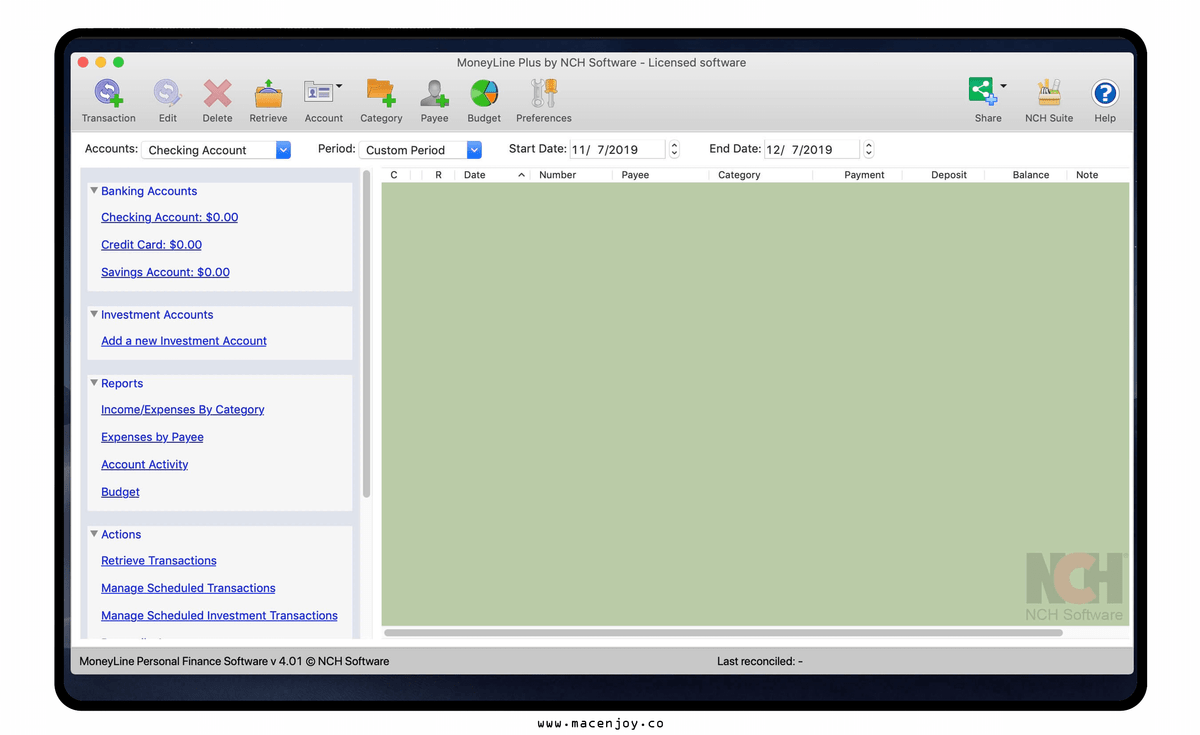
Task: Open the NCH Suite toolbox
Action: click(1049, 101)
